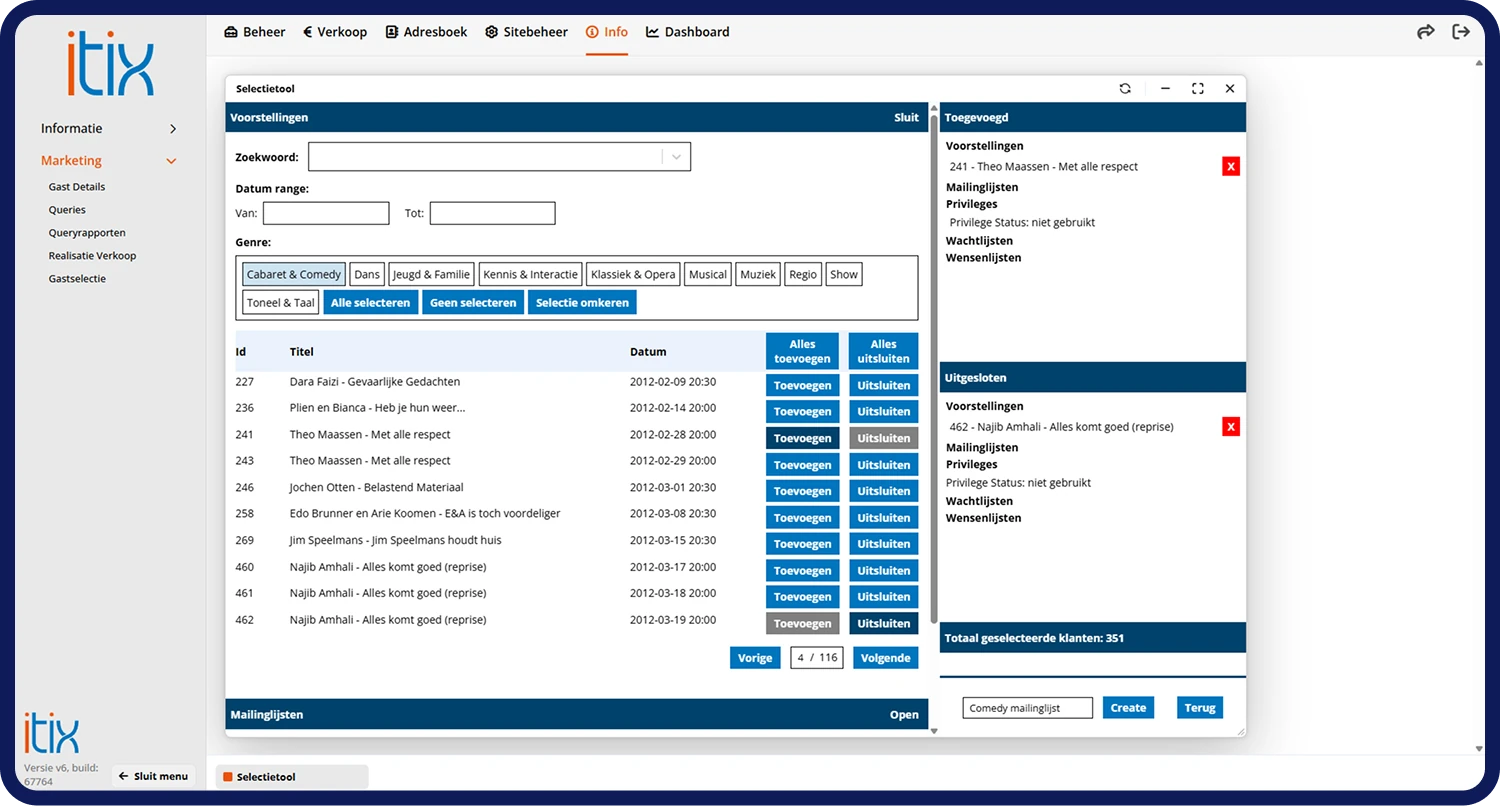The image size is (1500, 806).
Task: Click Selectie omkeren button
Action: tap(582, 303)
